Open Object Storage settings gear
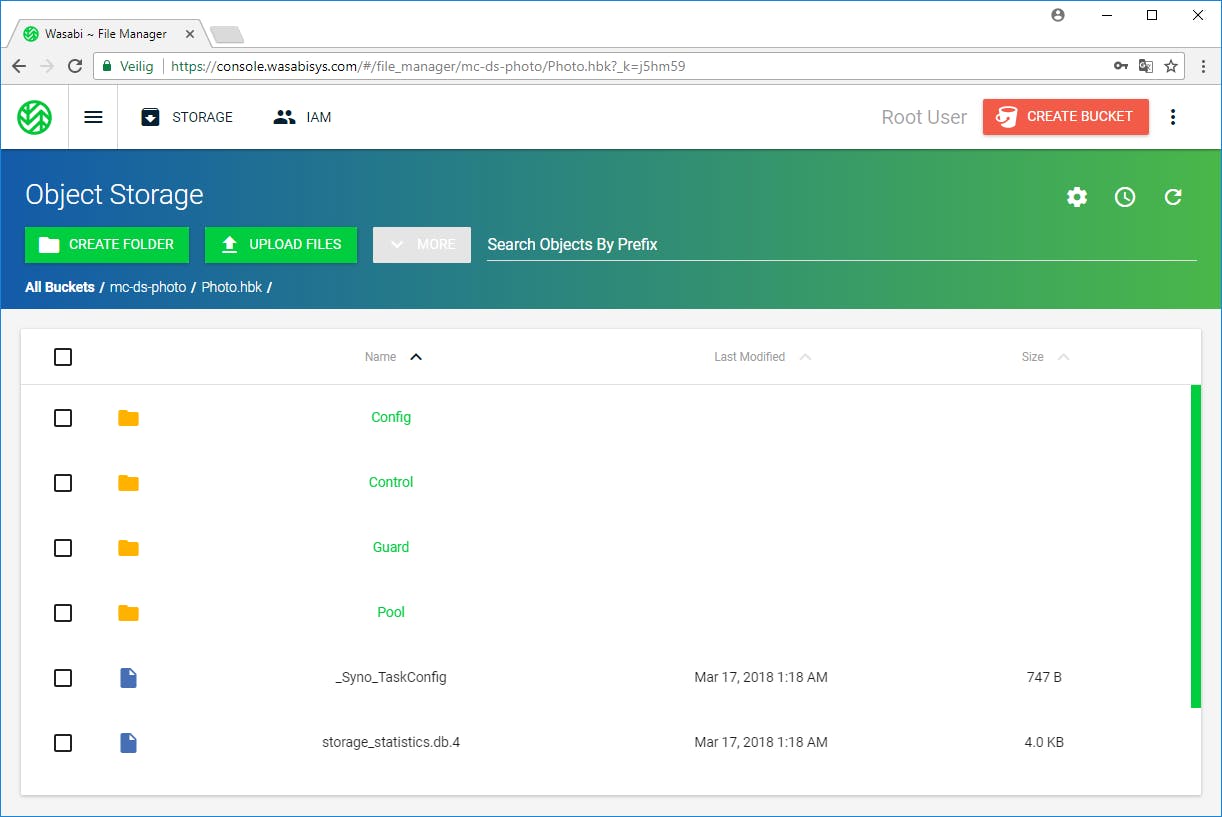1222x817 pixels. pos(1077,197)
